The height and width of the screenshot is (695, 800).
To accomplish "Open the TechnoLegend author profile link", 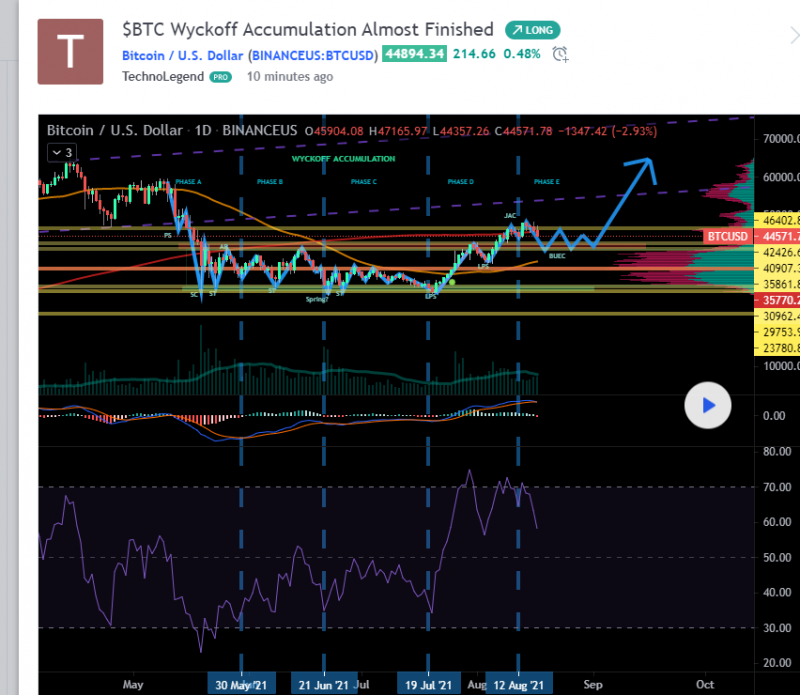I will click(163, 77).
